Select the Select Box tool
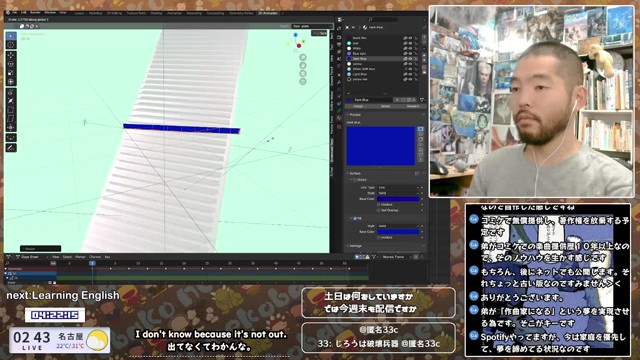 pos(11,36)
